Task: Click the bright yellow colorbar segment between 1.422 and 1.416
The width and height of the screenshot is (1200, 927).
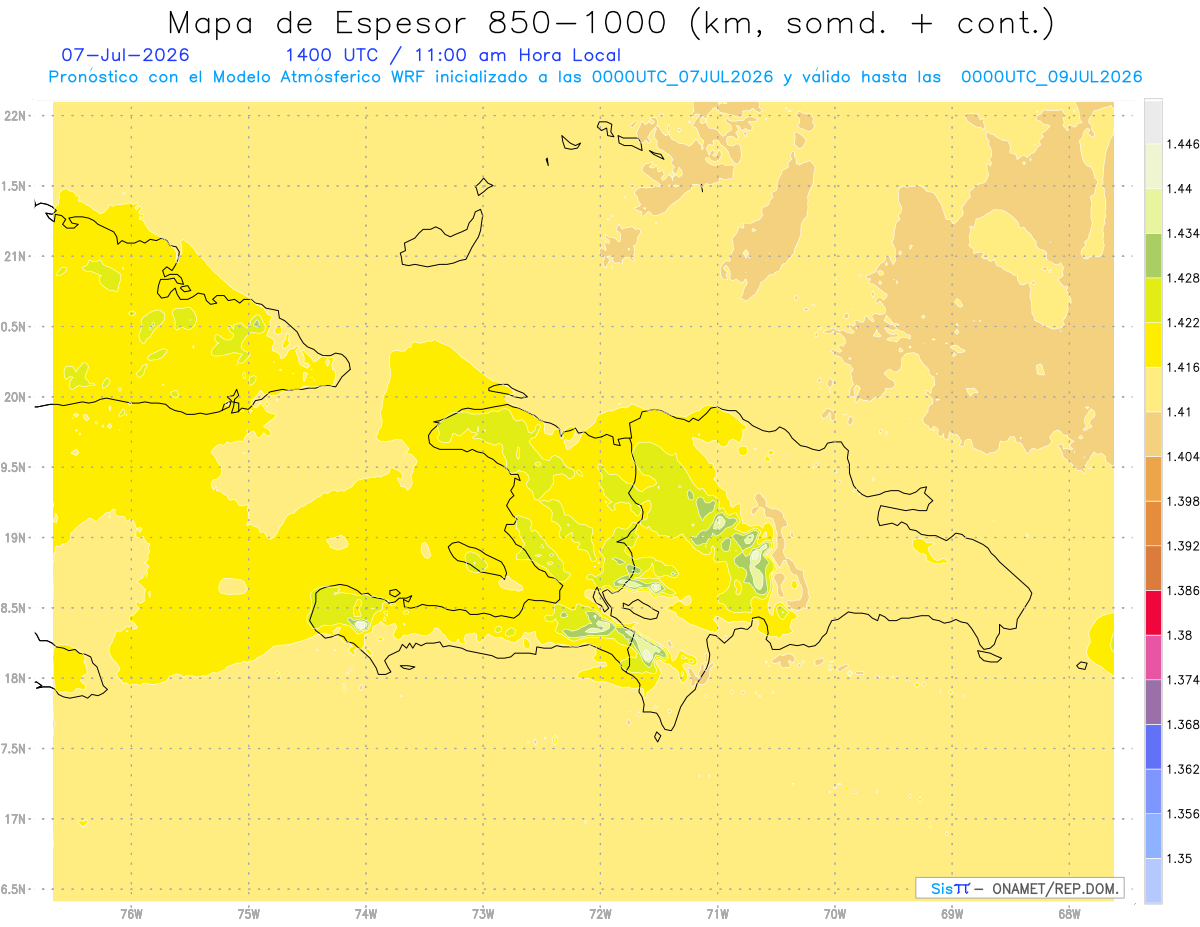Action: tap(1153, 344)
